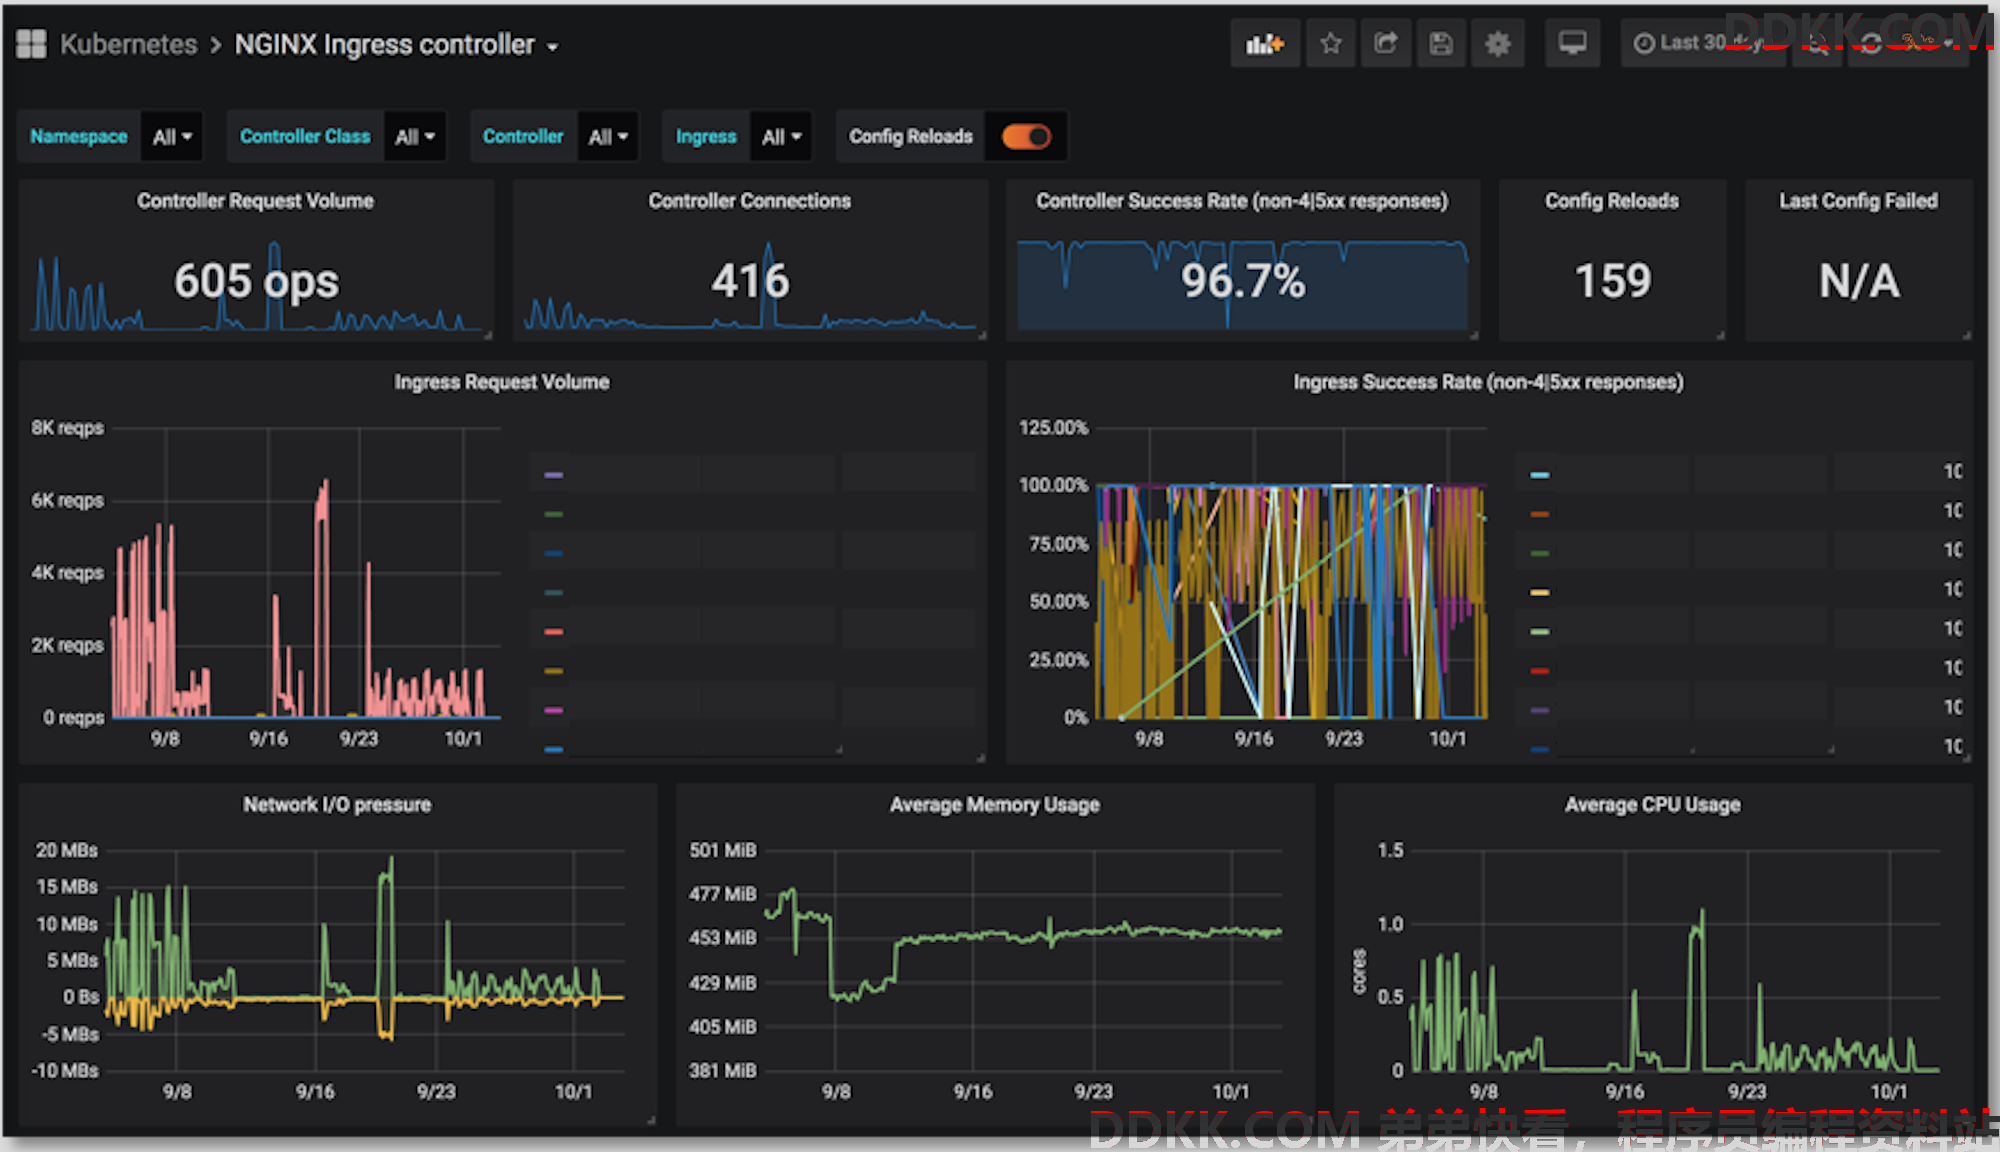This screenshot has width=2000, height=1152.
Task: Open Controller Connections panel menu
Action: 749,201
